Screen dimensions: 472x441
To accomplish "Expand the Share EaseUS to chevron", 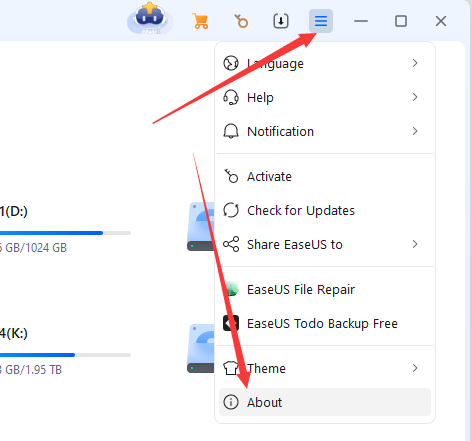I will coord(415,244).
